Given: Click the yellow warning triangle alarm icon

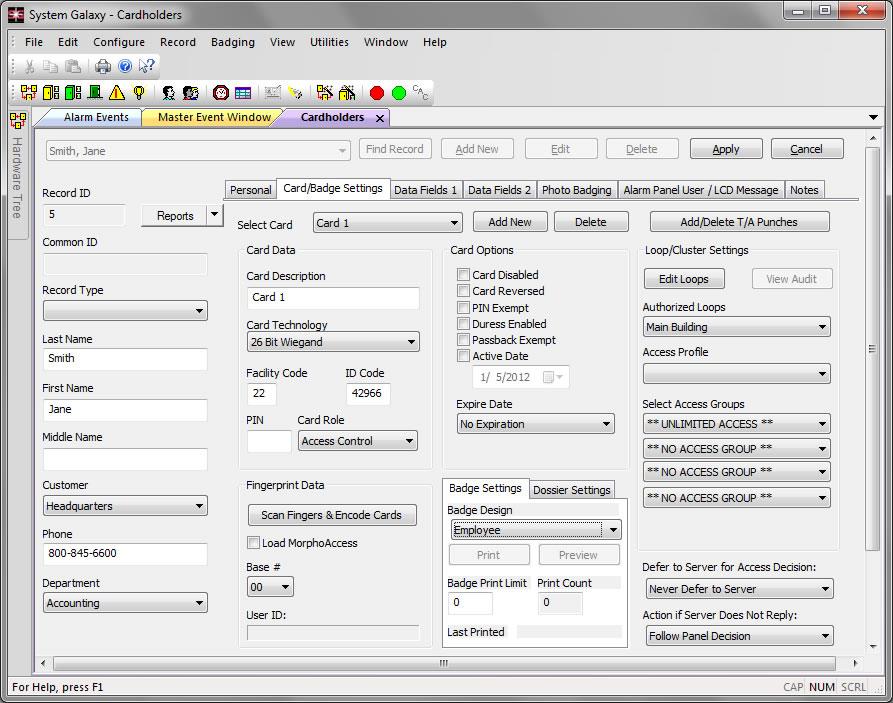Looking at the screenshot, I should [x=117, y=93].
